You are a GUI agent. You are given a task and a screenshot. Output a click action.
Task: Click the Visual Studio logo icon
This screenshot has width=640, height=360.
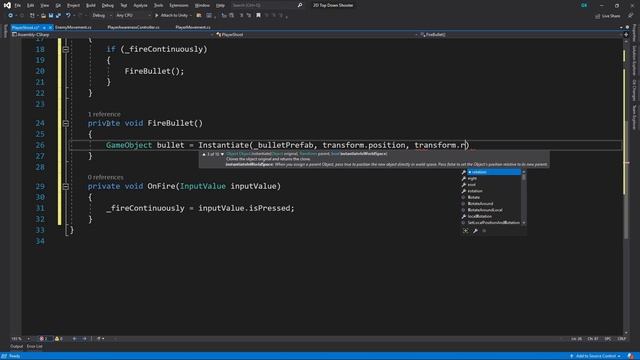click(x=7, y=5)
